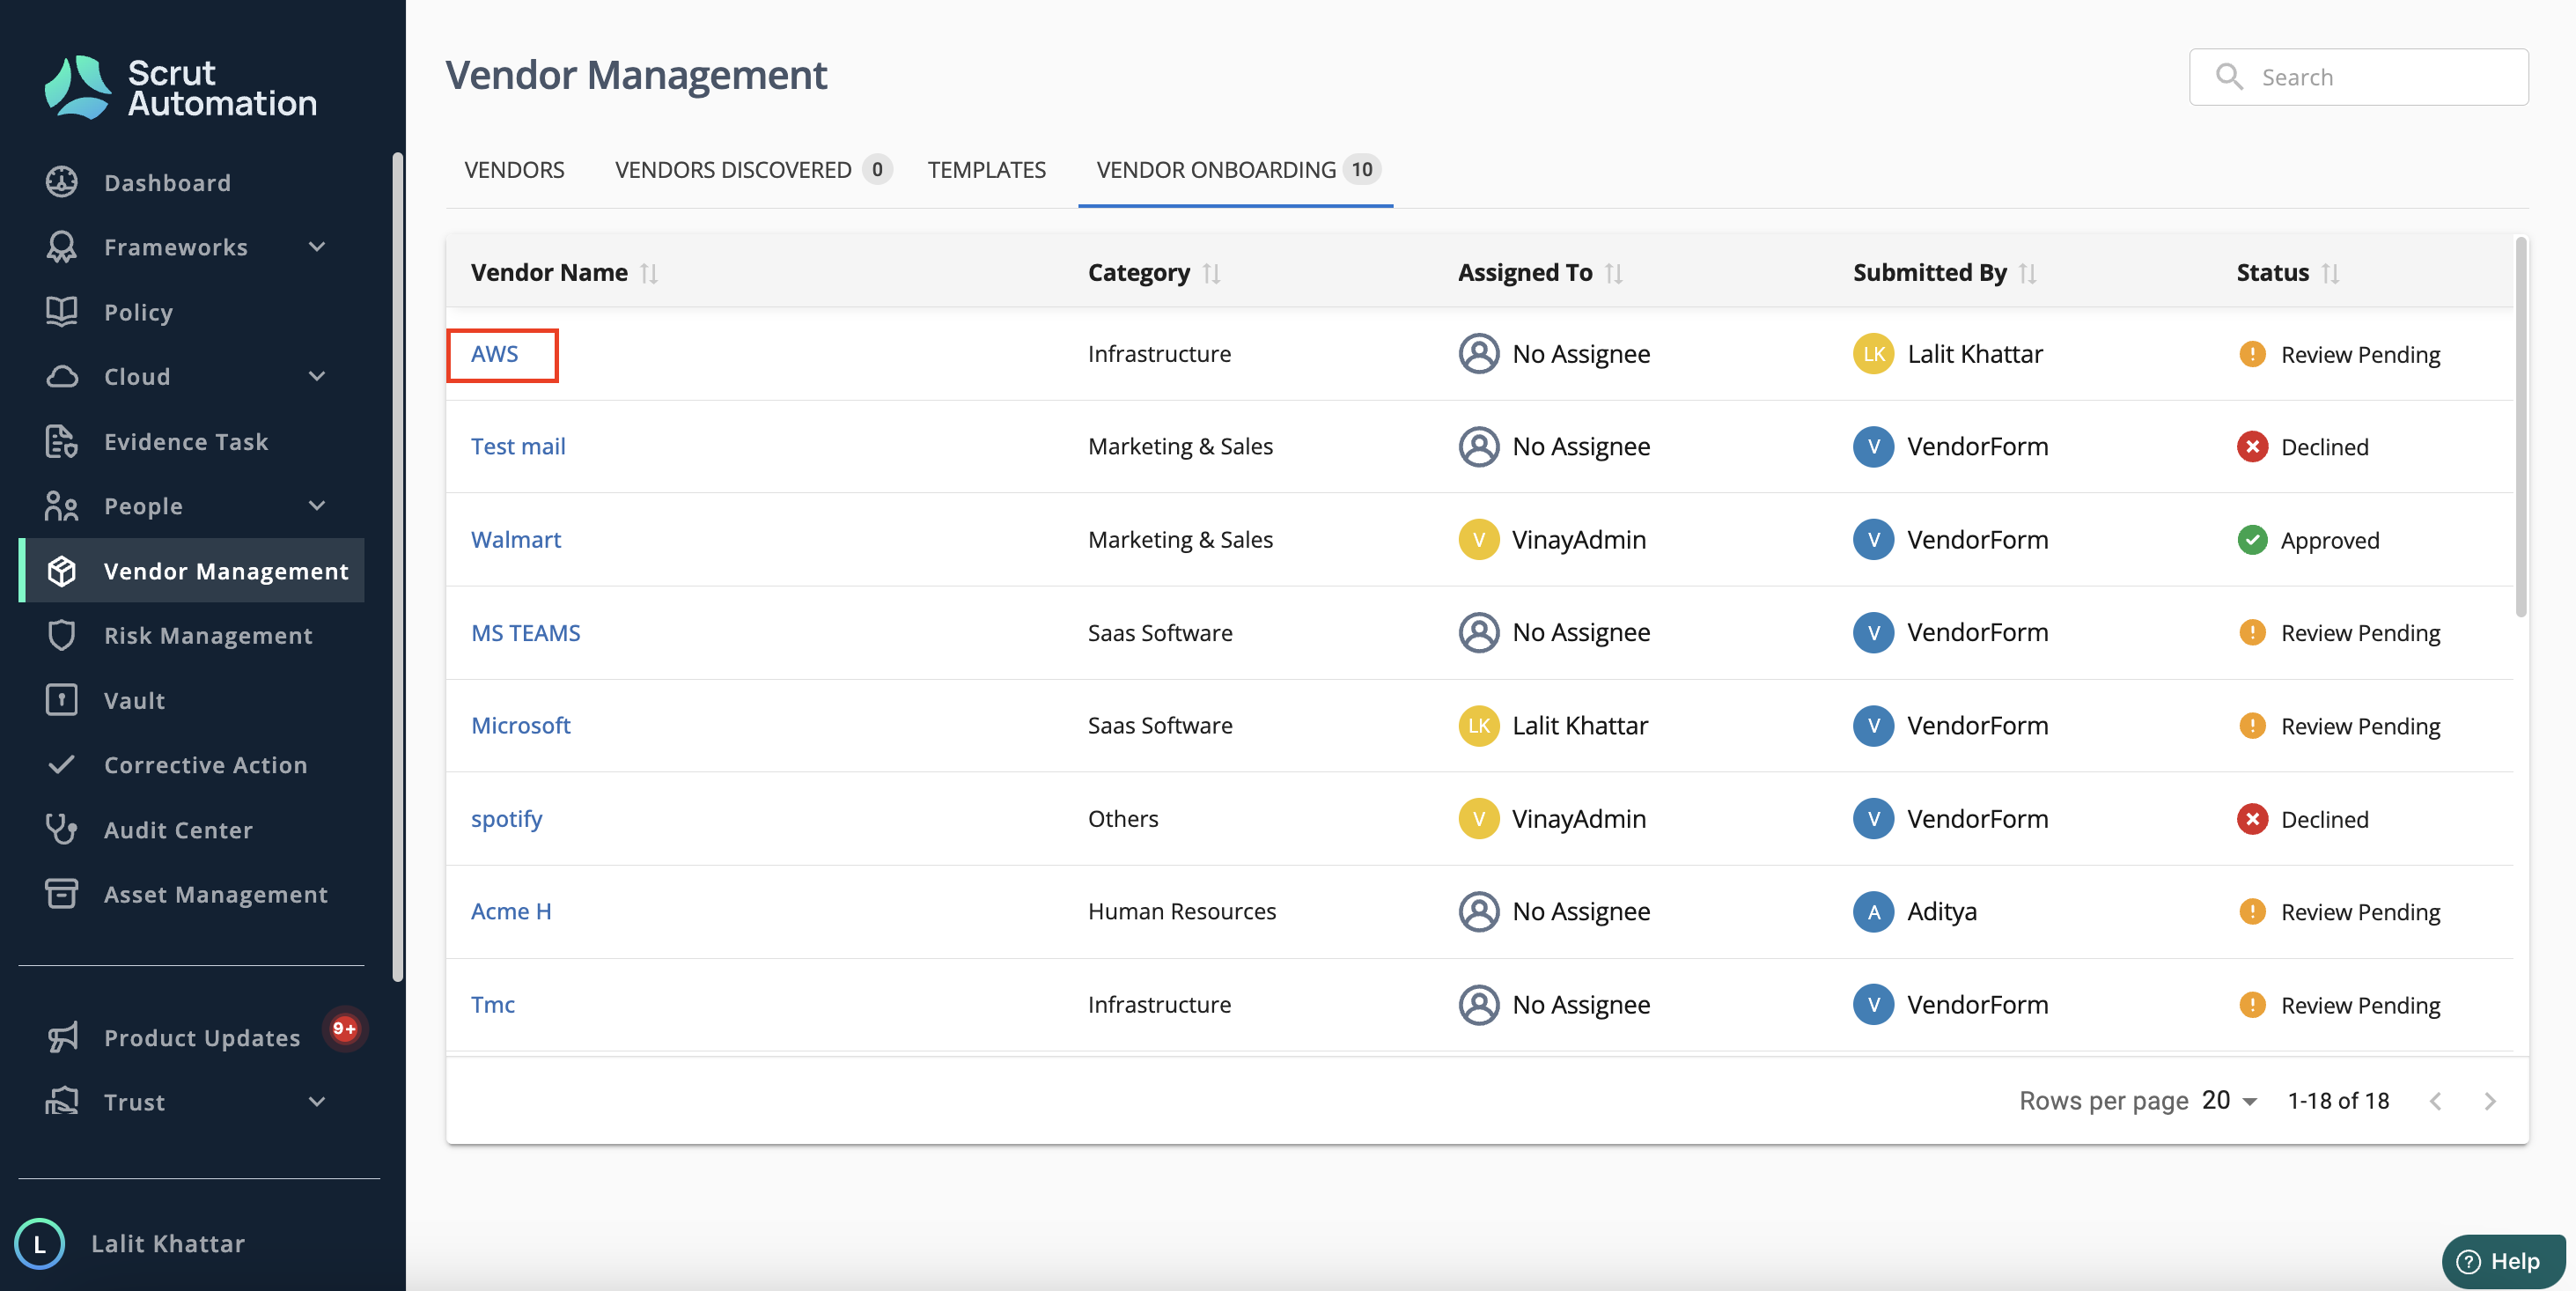Open Rows per page dropdown
Viewport: 2576px width, 1291px height.
(x=2229, y=1100)
